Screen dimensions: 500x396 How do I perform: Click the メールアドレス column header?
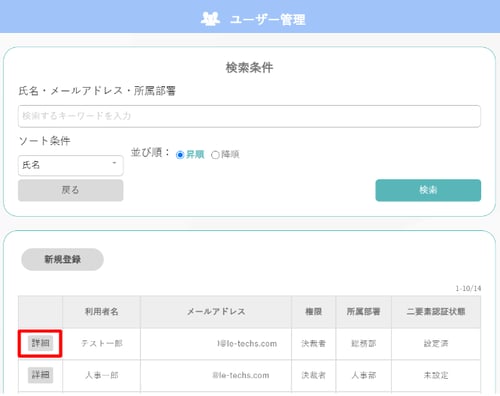point(216,312)
